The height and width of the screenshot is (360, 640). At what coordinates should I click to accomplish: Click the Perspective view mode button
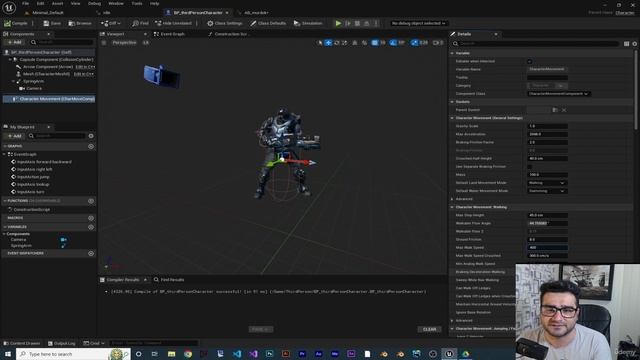click(x=124, y=42)
